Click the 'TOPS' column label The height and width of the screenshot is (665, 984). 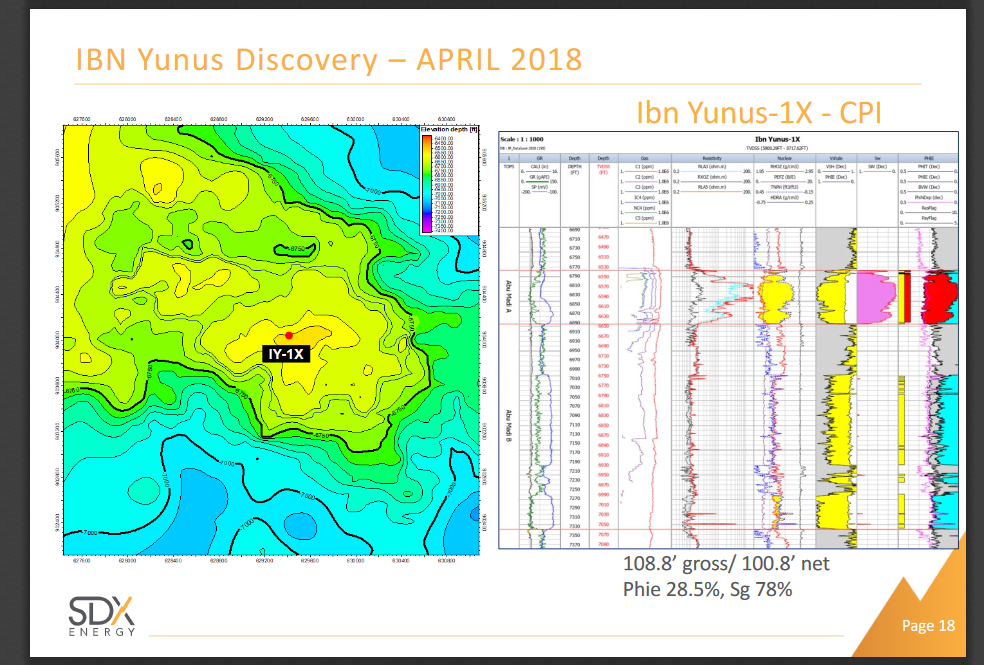[x=509, y=166]
